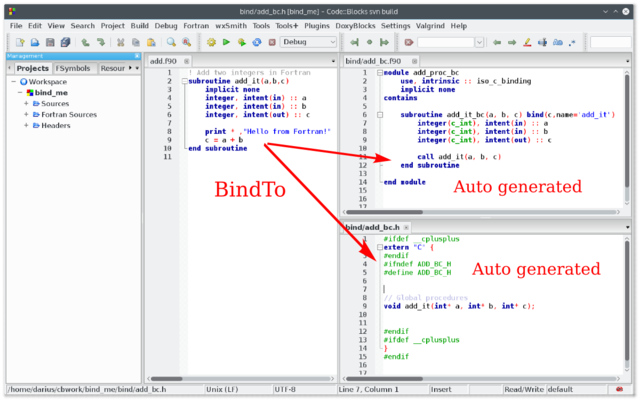Click the Copy toolbar icon
Image resolution: width=640 pixels, height=401 pixels.
click(x=136, y=42)
